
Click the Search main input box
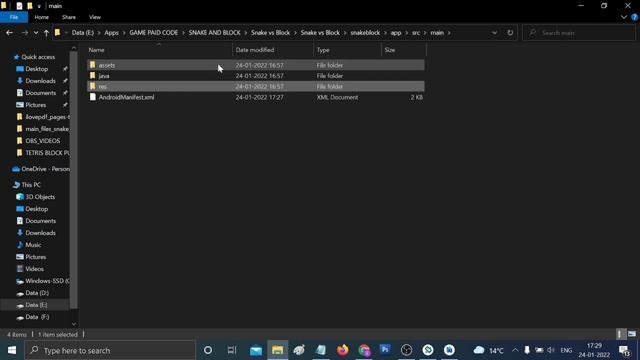tap(579, 33)
